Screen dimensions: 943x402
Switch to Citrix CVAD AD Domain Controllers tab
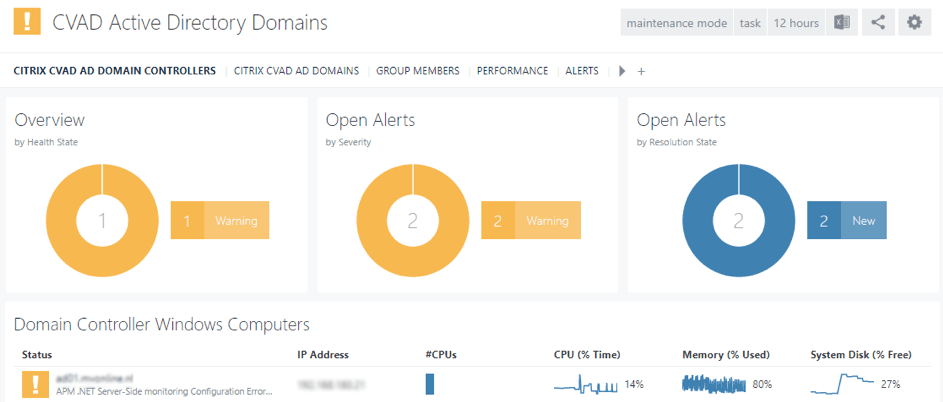tap(114, 71)
